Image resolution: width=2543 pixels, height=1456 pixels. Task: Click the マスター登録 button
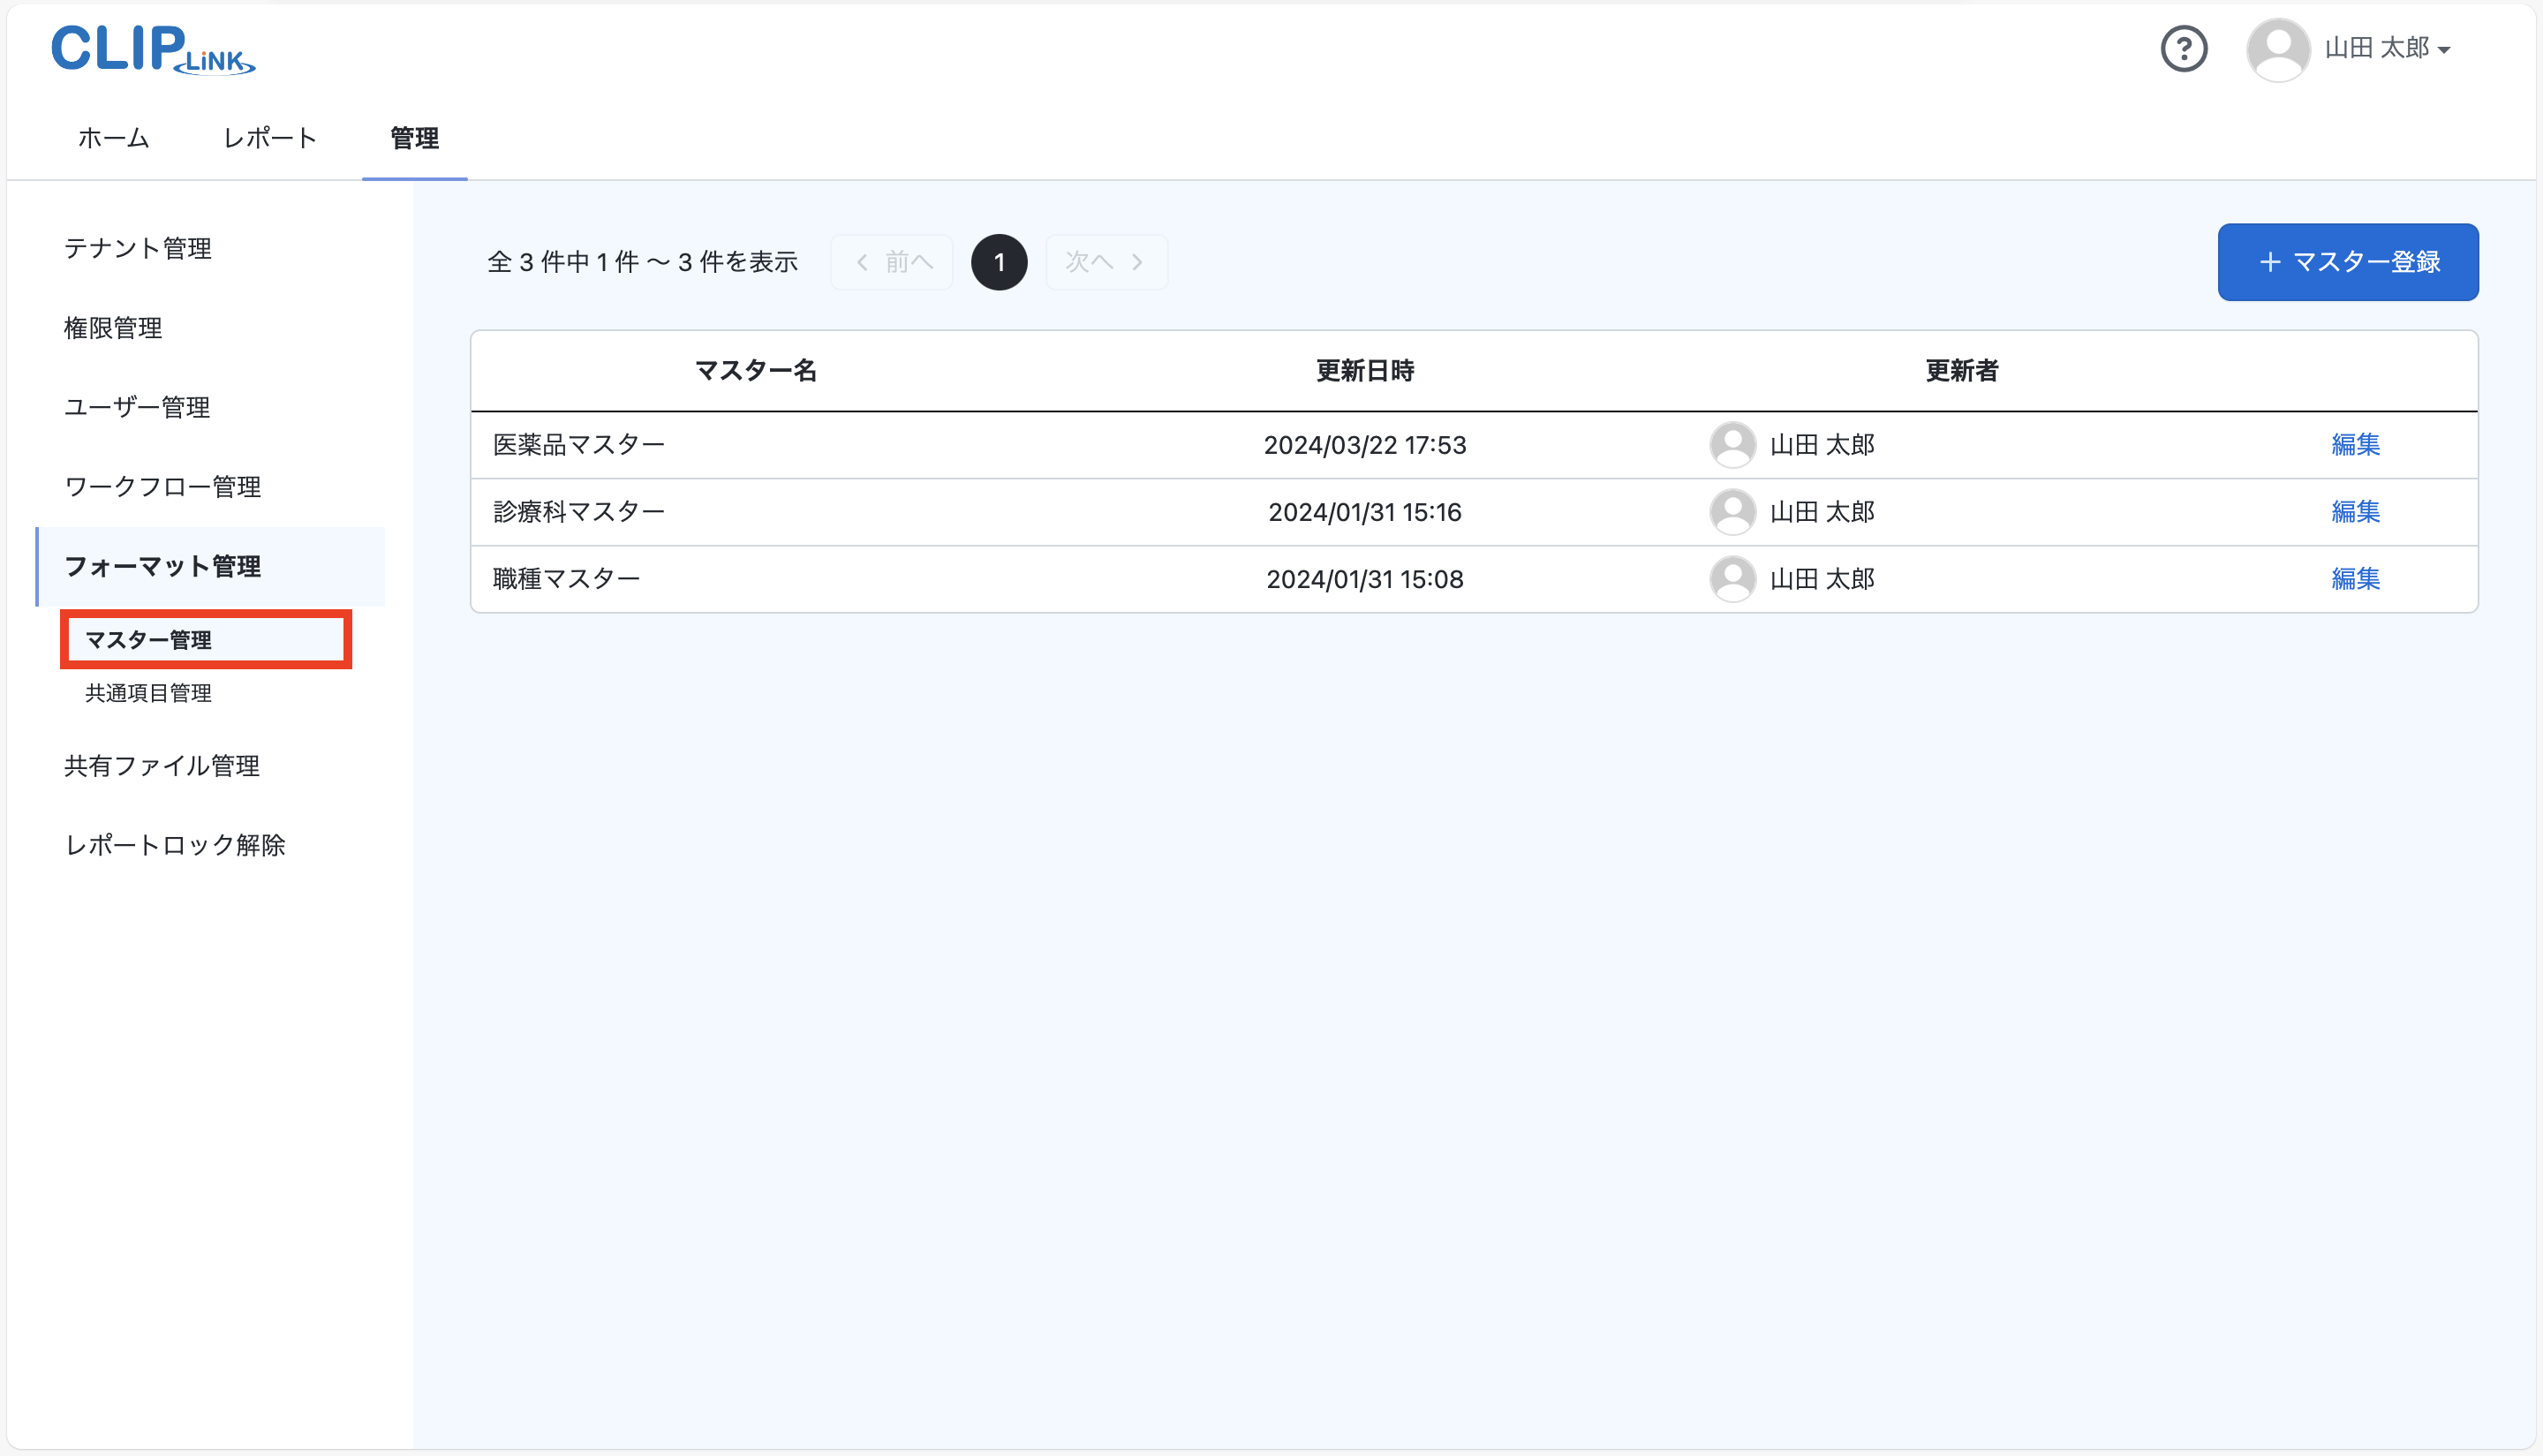[2348, 262]
